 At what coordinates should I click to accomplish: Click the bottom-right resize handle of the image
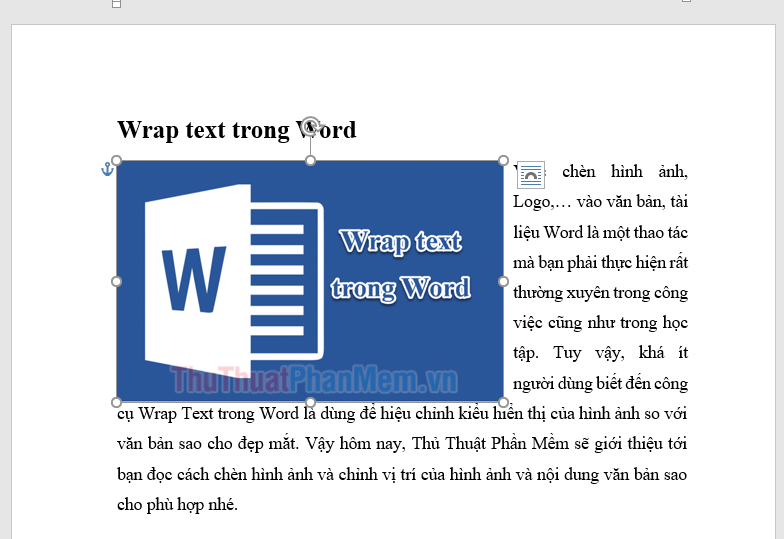tap(504, 402)
